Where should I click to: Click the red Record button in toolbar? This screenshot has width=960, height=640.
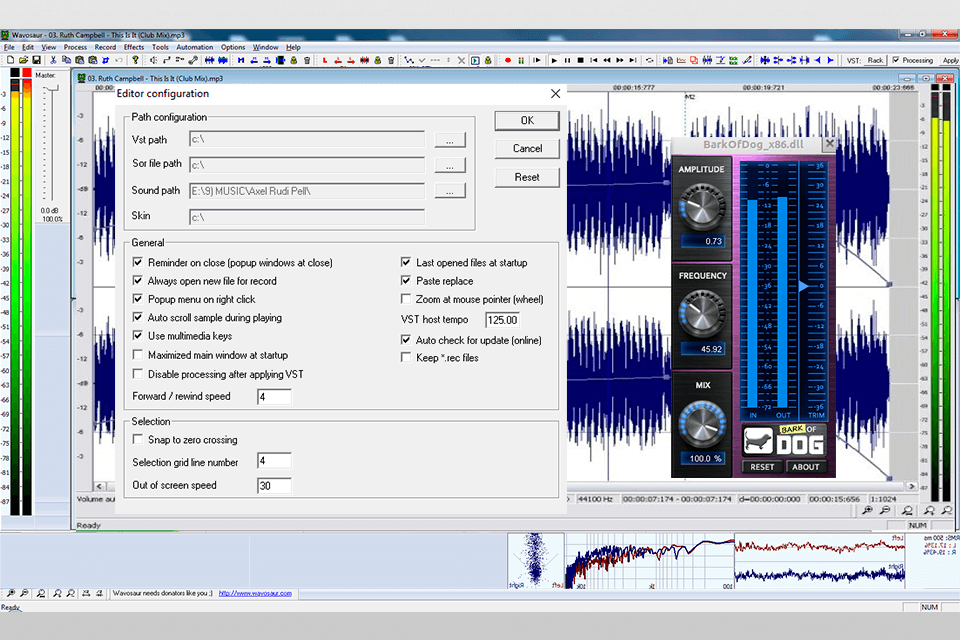508,60
